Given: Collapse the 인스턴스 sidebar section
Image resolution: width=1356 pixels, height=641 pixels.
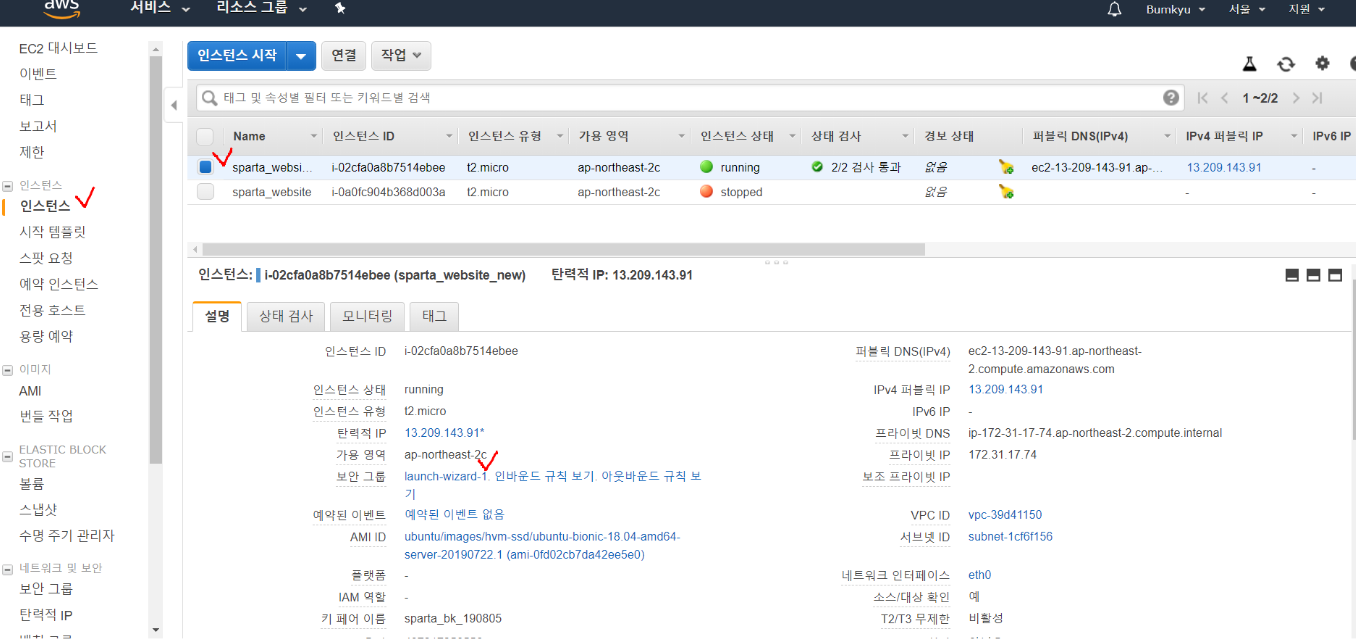Looking at the screenshot, I should pyautogui.click(x=8, y=185).
